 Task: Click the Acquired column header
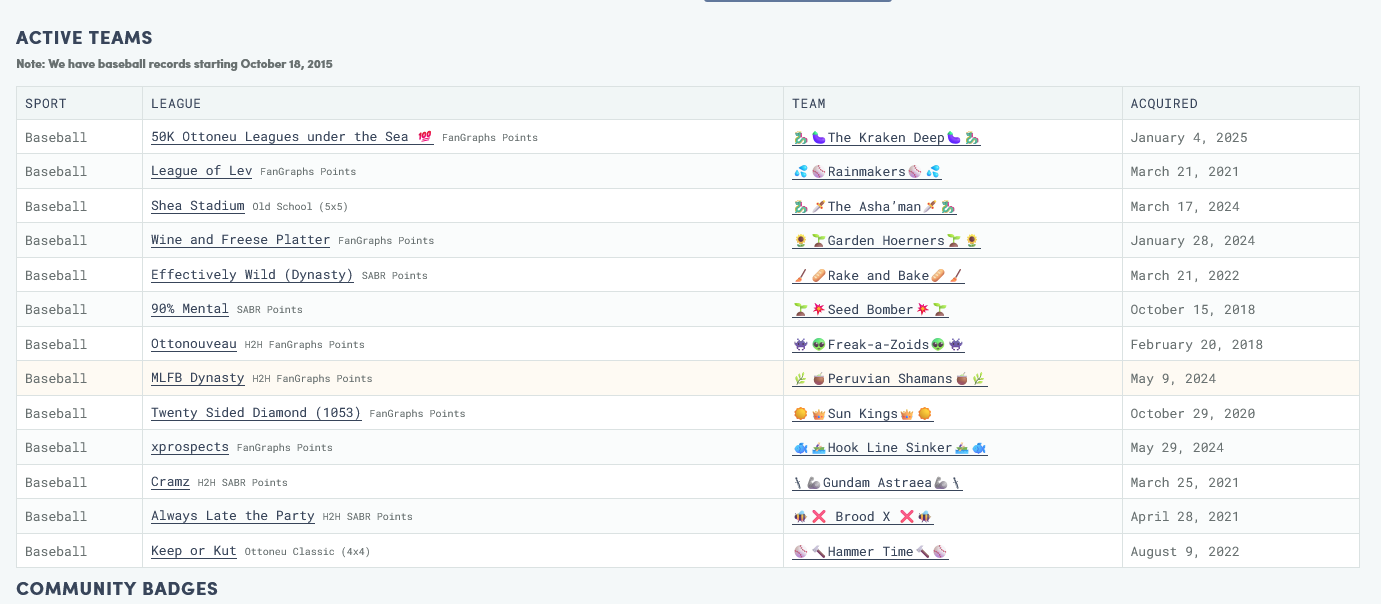pos(1163,104)
